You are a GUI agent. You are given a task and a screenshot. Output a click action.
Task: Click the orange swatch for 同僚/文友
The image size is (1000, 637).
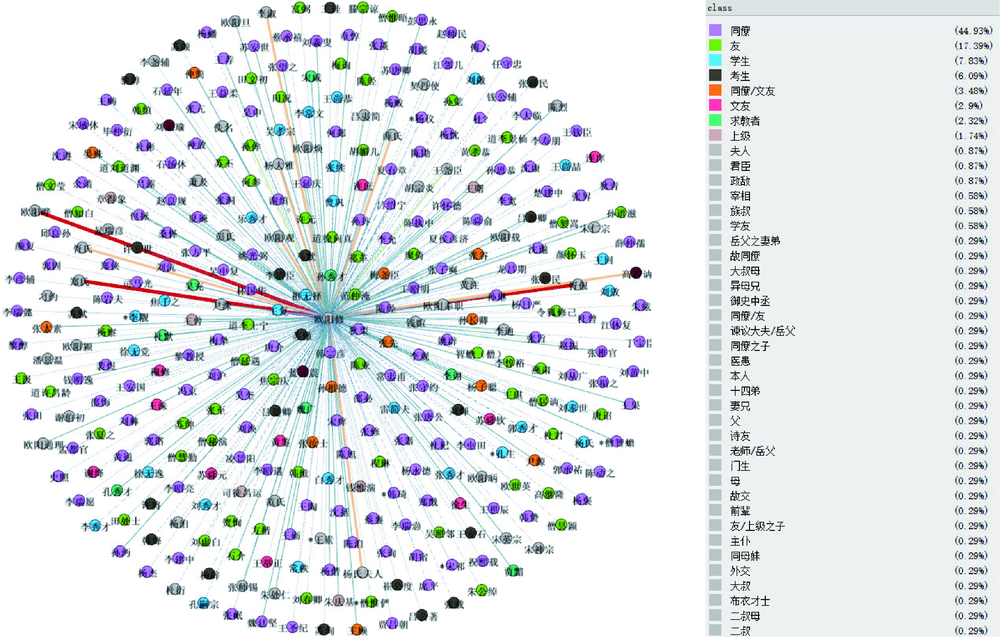716,91
